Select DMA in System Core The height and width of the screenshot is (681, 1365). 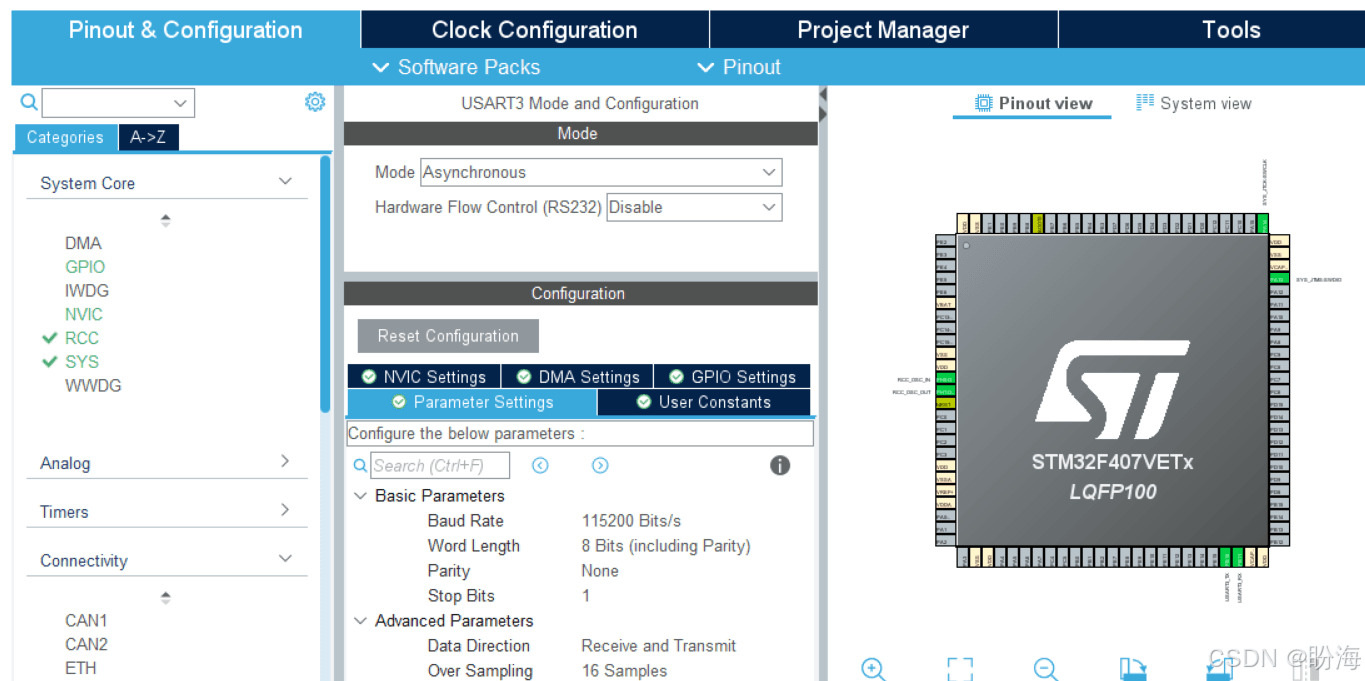pos(83,243)
